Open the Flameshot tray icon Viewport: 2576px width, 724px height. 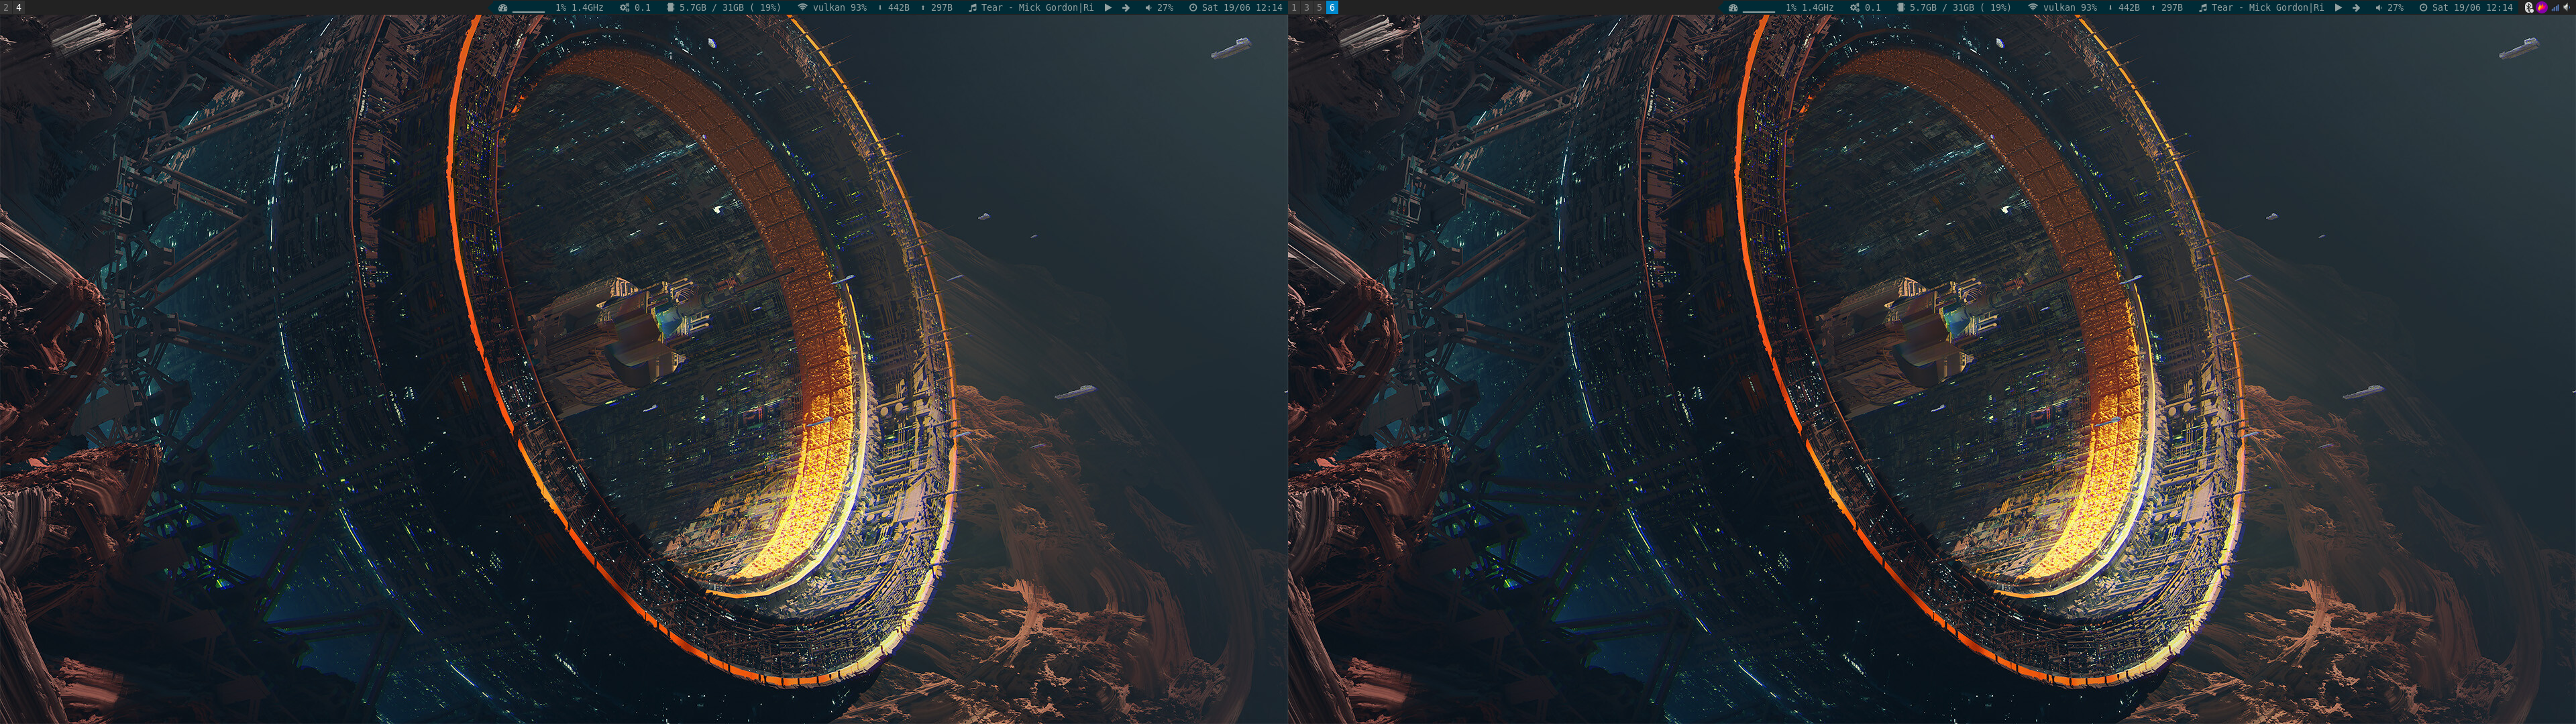tap(2542, 7)
